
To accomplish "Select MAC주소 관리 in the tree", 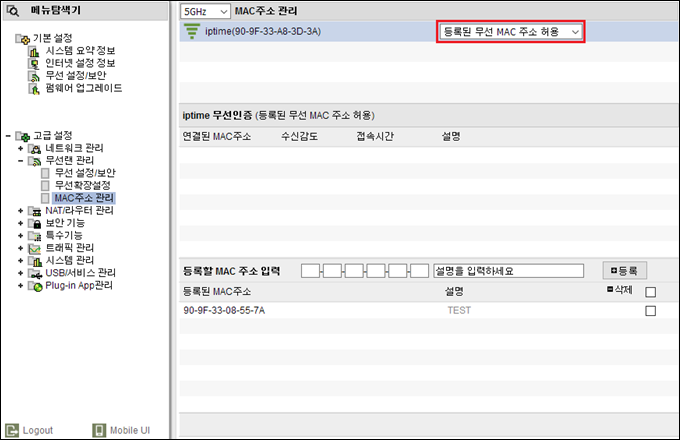I will coord(84,198).
